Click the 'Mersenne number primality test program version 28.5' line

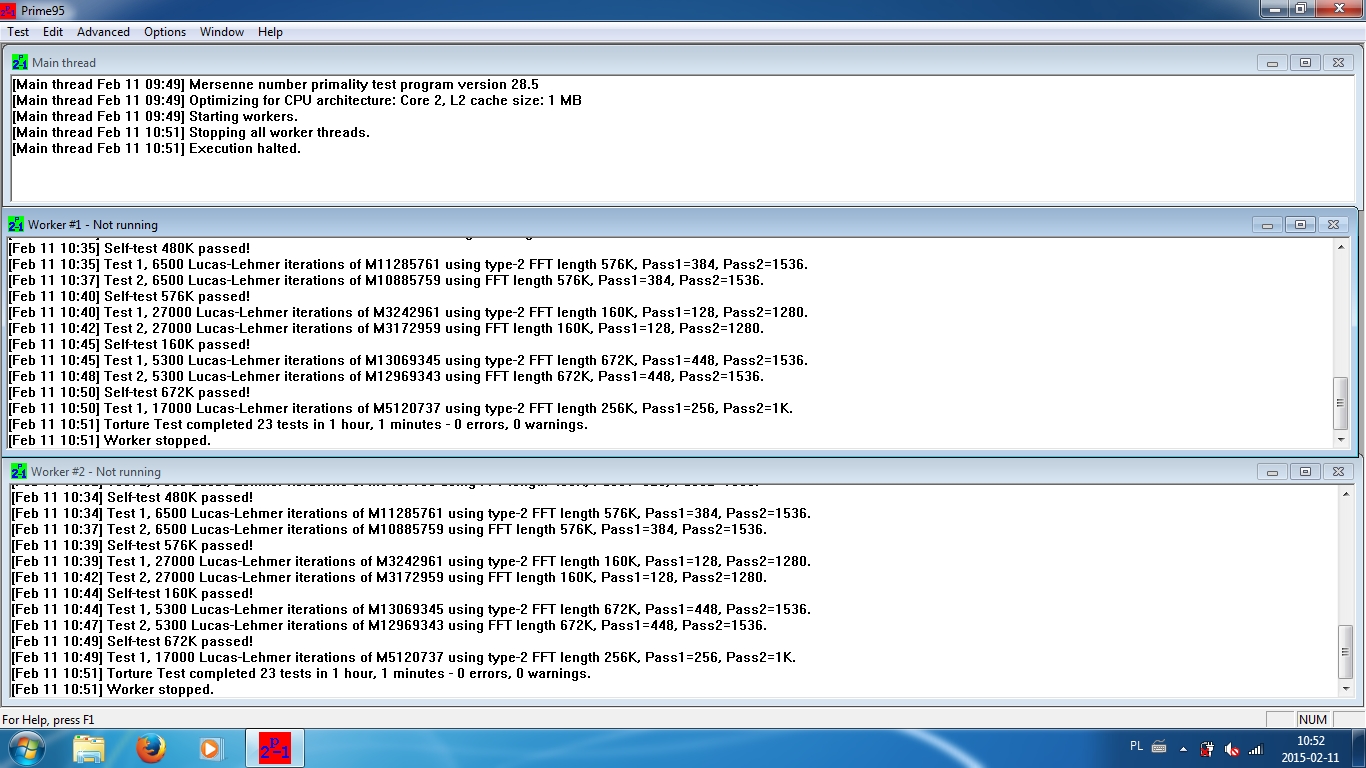coord(275,85)
